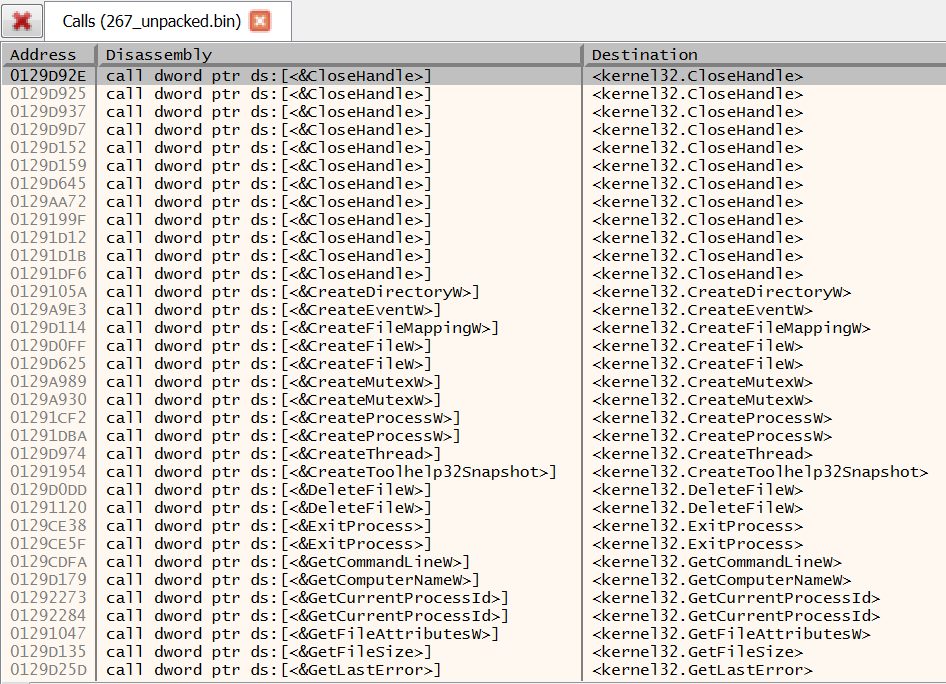Select the GetComputerNameW call at 0129D179
946x684 pixels.
point(300,579)
